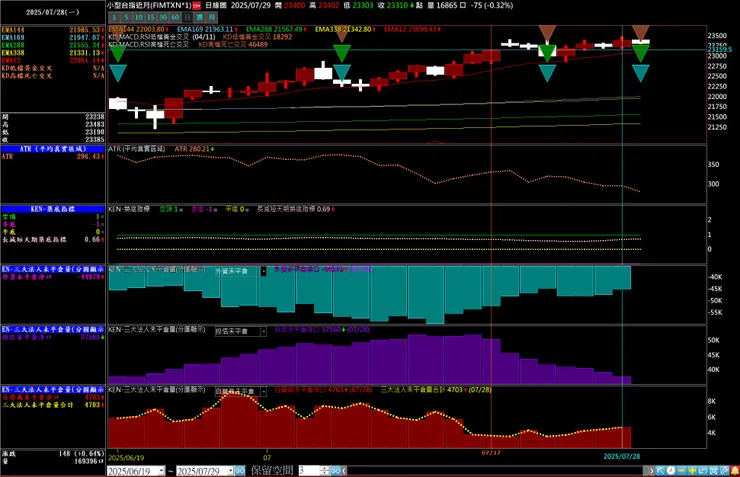
Task: Click GO button beside 保留空間 field
Action: [x=335, y=470]
